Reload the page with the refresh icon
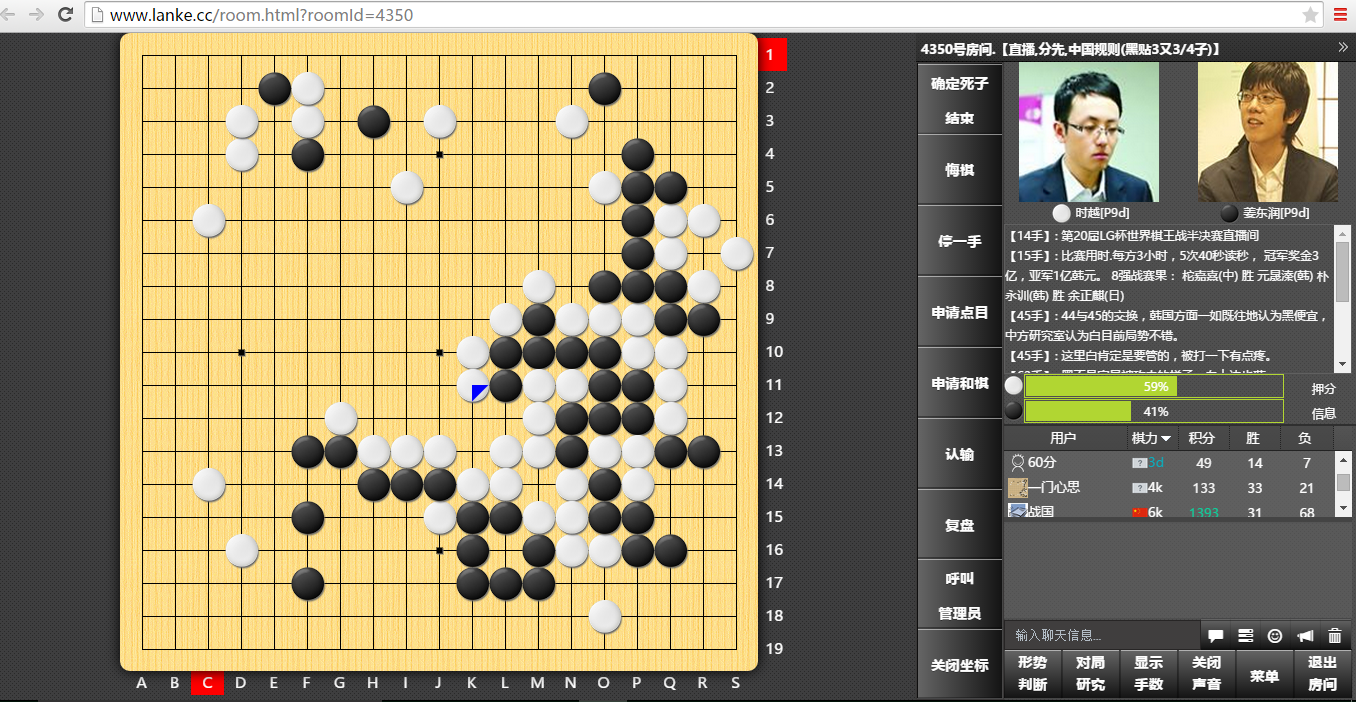The height and width of the screenshot is (702, 1356). tap(66, 15)
